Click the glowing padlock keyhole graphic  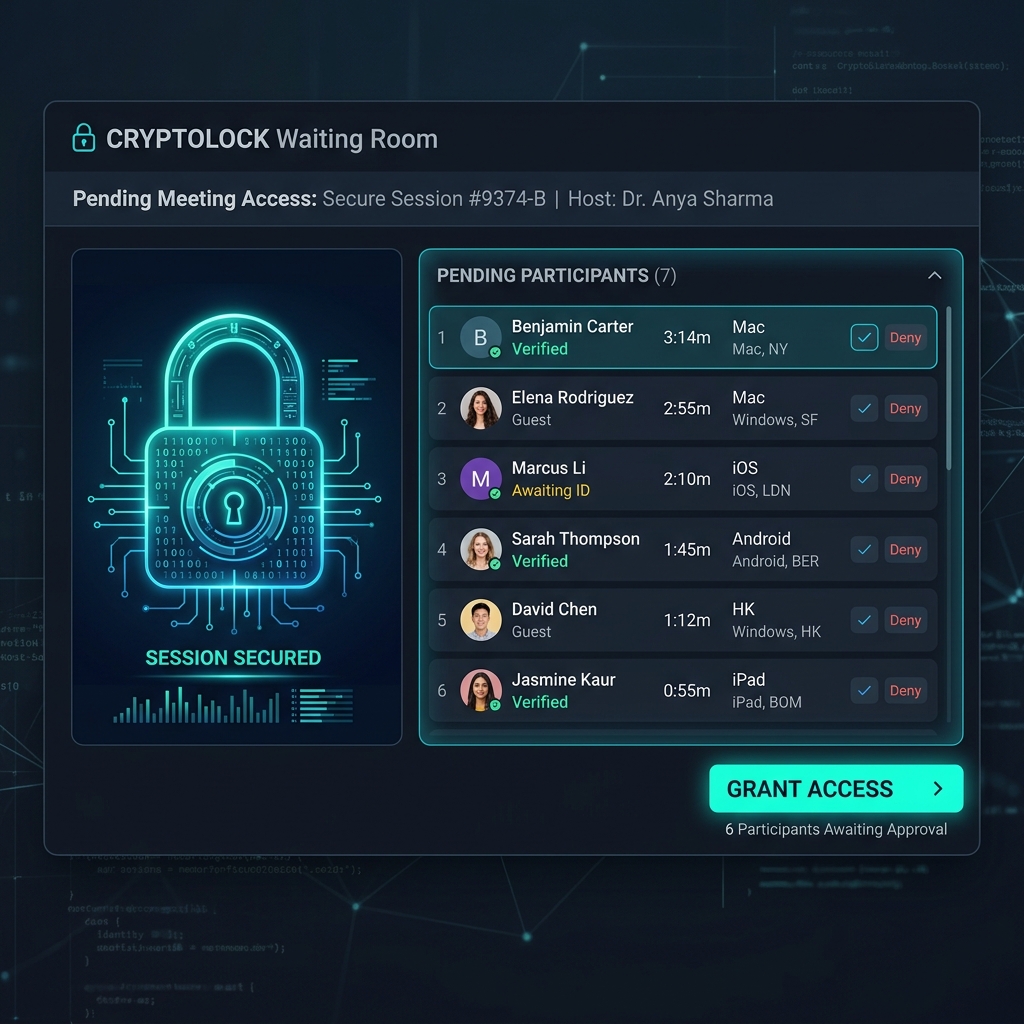click(235, 507)
